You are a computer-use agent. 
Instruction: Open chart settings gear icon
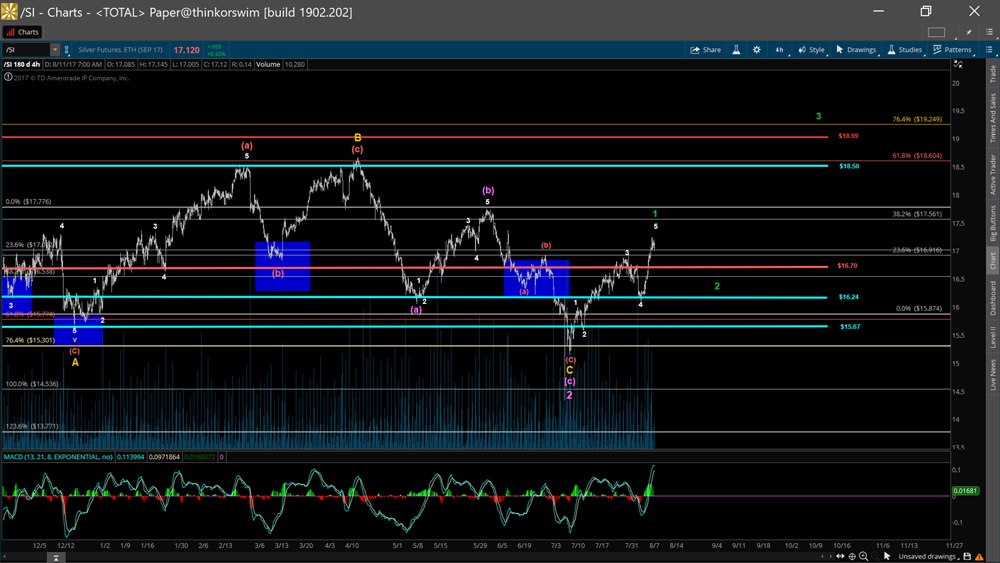point(757,49)
